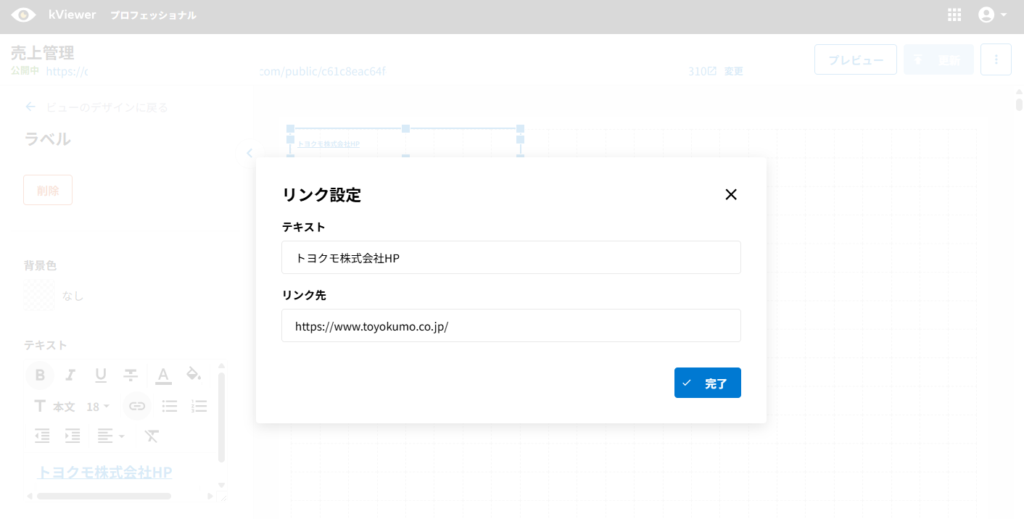Click the horizontal scrollbar of text editor
This screenshot has height=519, width=1024.
point(104,496)
